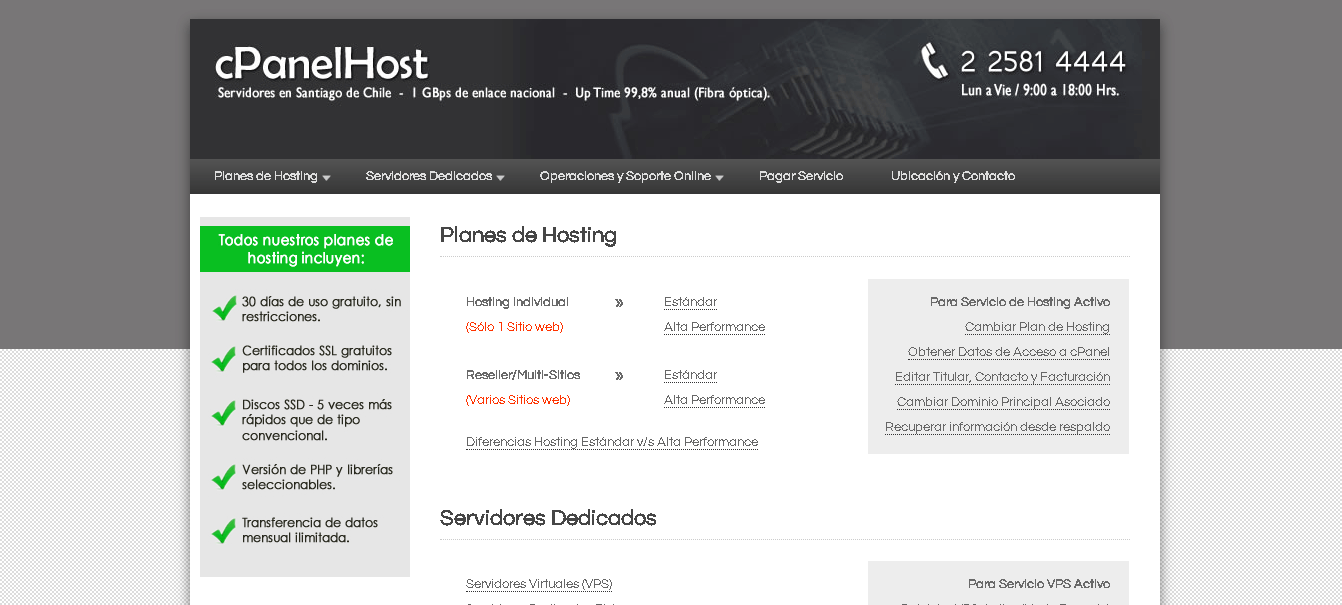
Task: Click Editar Titular, Contacto y Facturación
Action: (x=1002, y=377)
